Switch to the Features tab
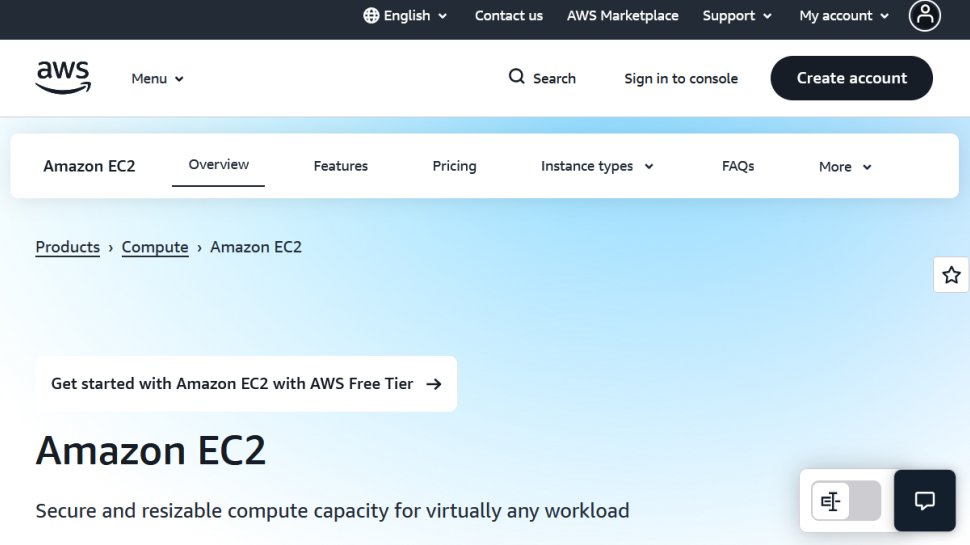The height and width of the screenshot is (545, 970). tap(340, 166)
